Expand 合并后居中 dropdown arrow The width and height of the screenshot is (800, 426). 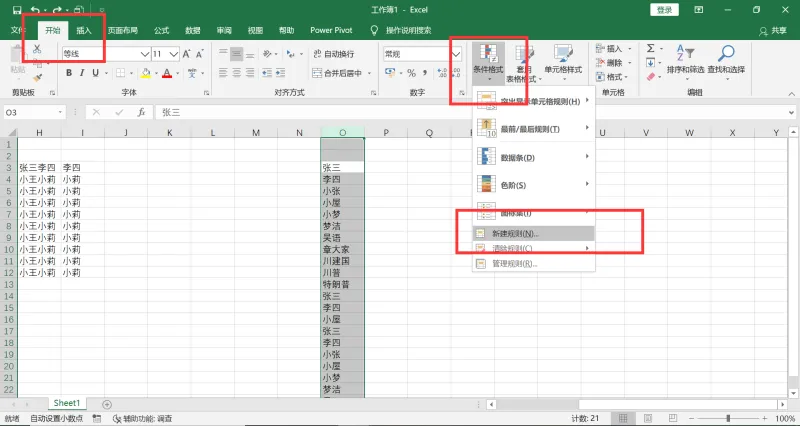[x=369, y=73]
